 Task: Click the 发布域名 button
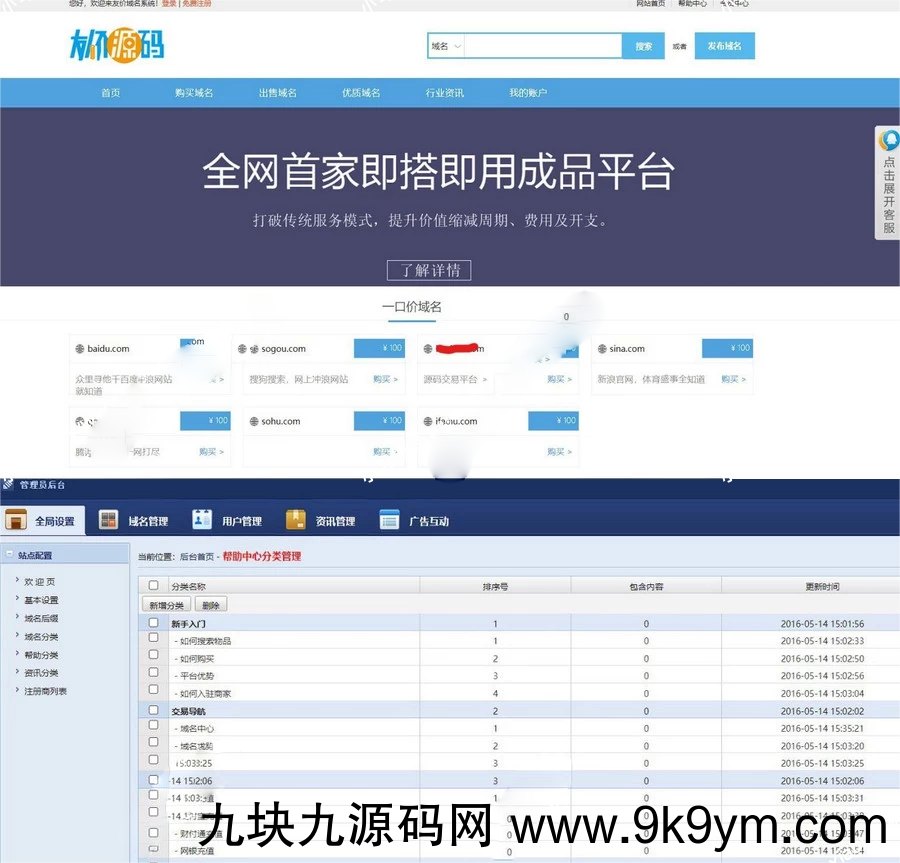(724, 46)
